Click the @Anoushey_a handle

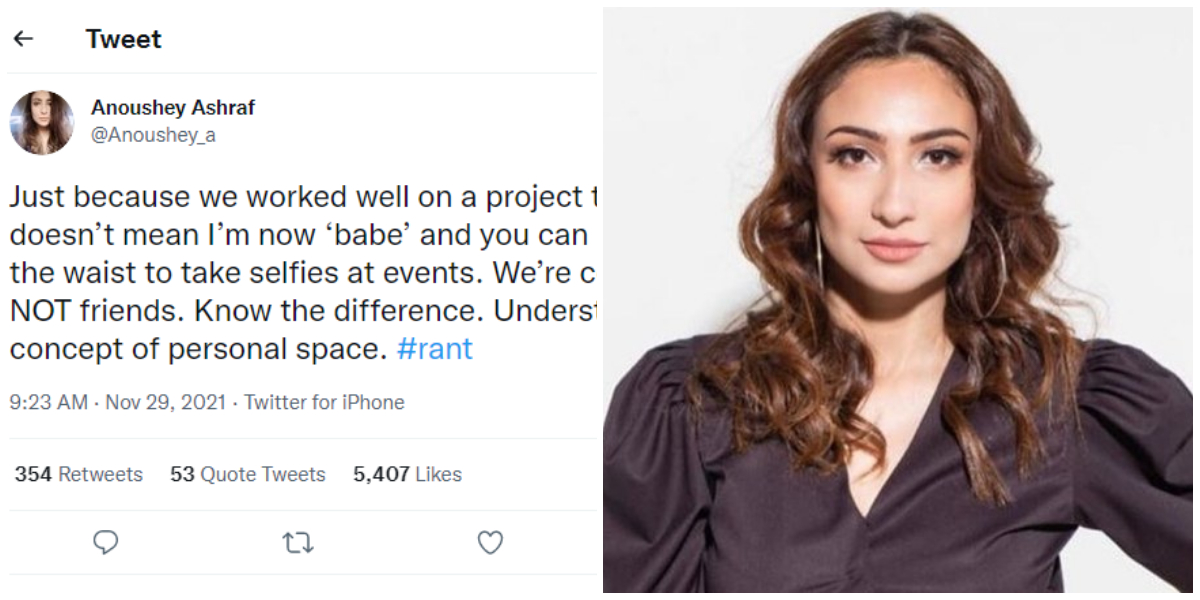(153, 136)
